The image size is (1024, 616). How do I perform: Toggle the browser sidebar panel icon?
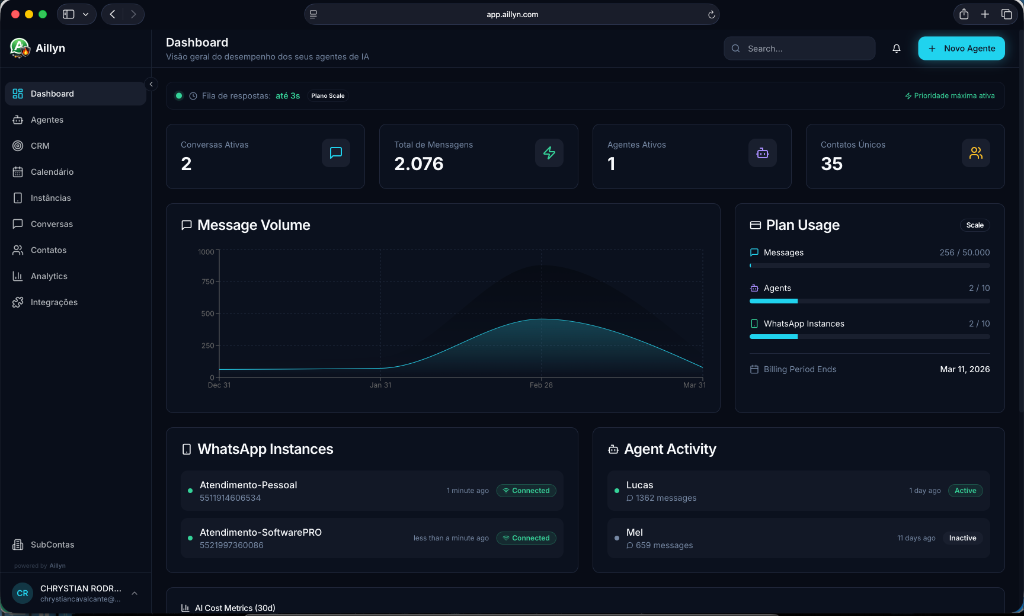pos(69,14)
